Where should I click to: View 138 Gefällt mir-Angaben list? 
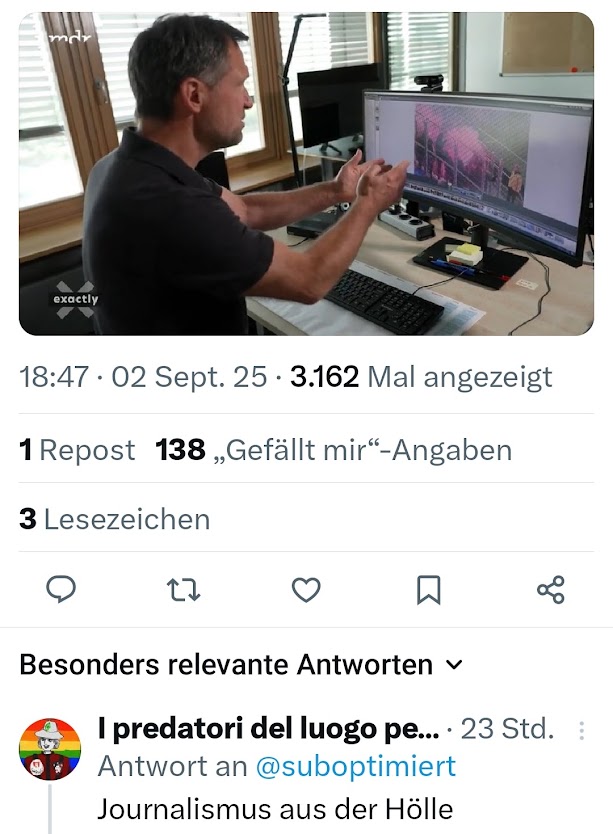(334, 449)
